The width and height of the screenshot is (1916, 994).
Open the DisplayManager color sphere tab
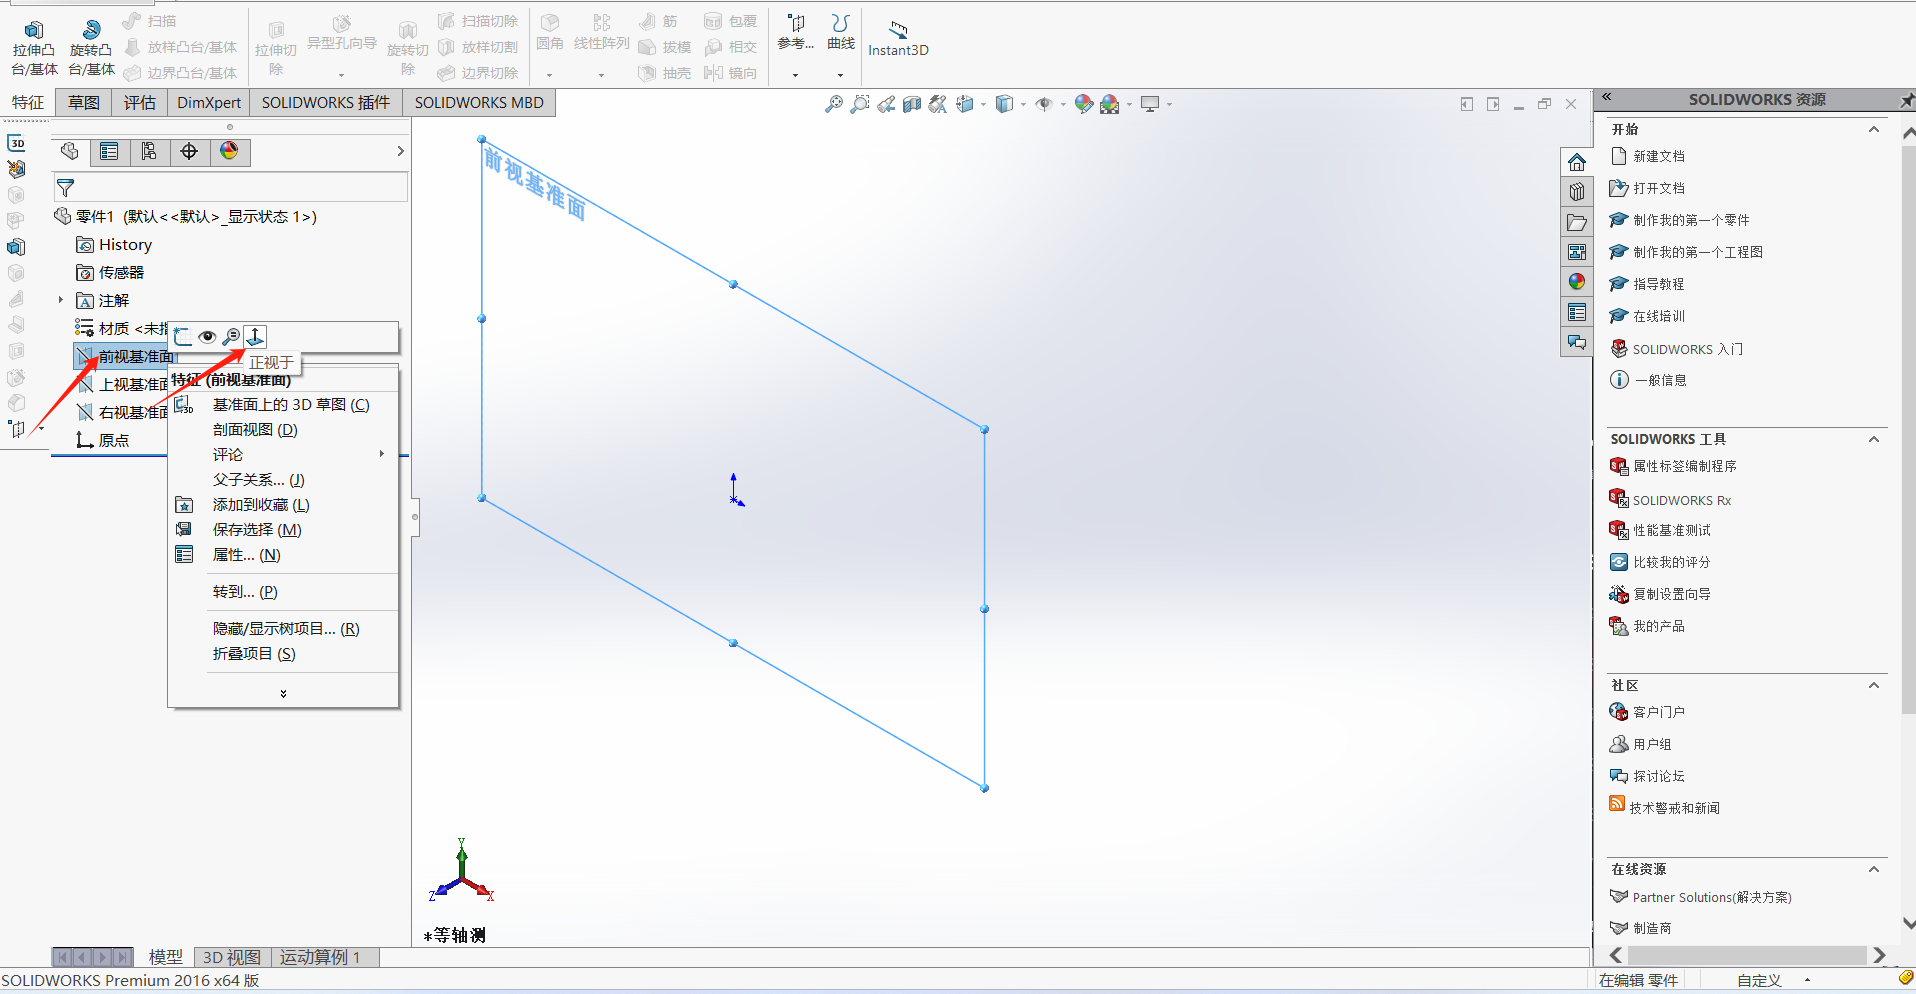[229, 151]
